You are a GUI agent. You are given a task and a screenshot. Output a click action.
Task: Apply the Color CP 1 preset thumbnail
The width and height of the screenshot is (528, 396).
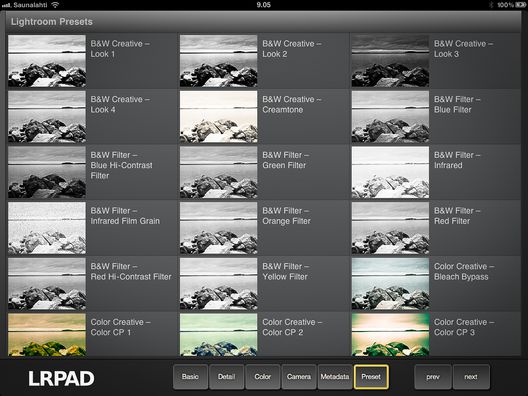click(x=47, y=335)
